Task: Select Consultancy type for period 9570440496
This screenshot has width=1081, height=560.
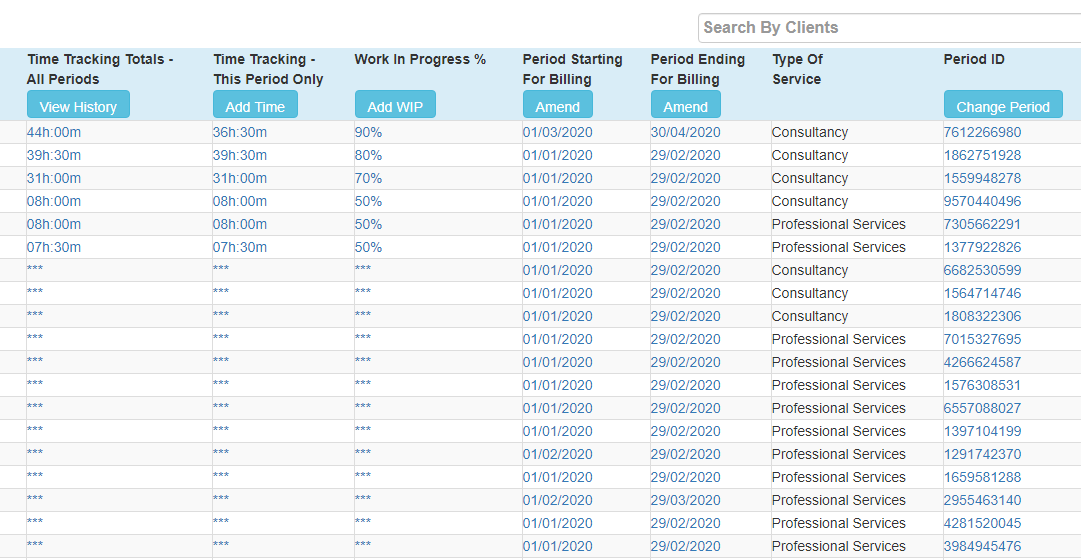Action: tap(809, 201)
